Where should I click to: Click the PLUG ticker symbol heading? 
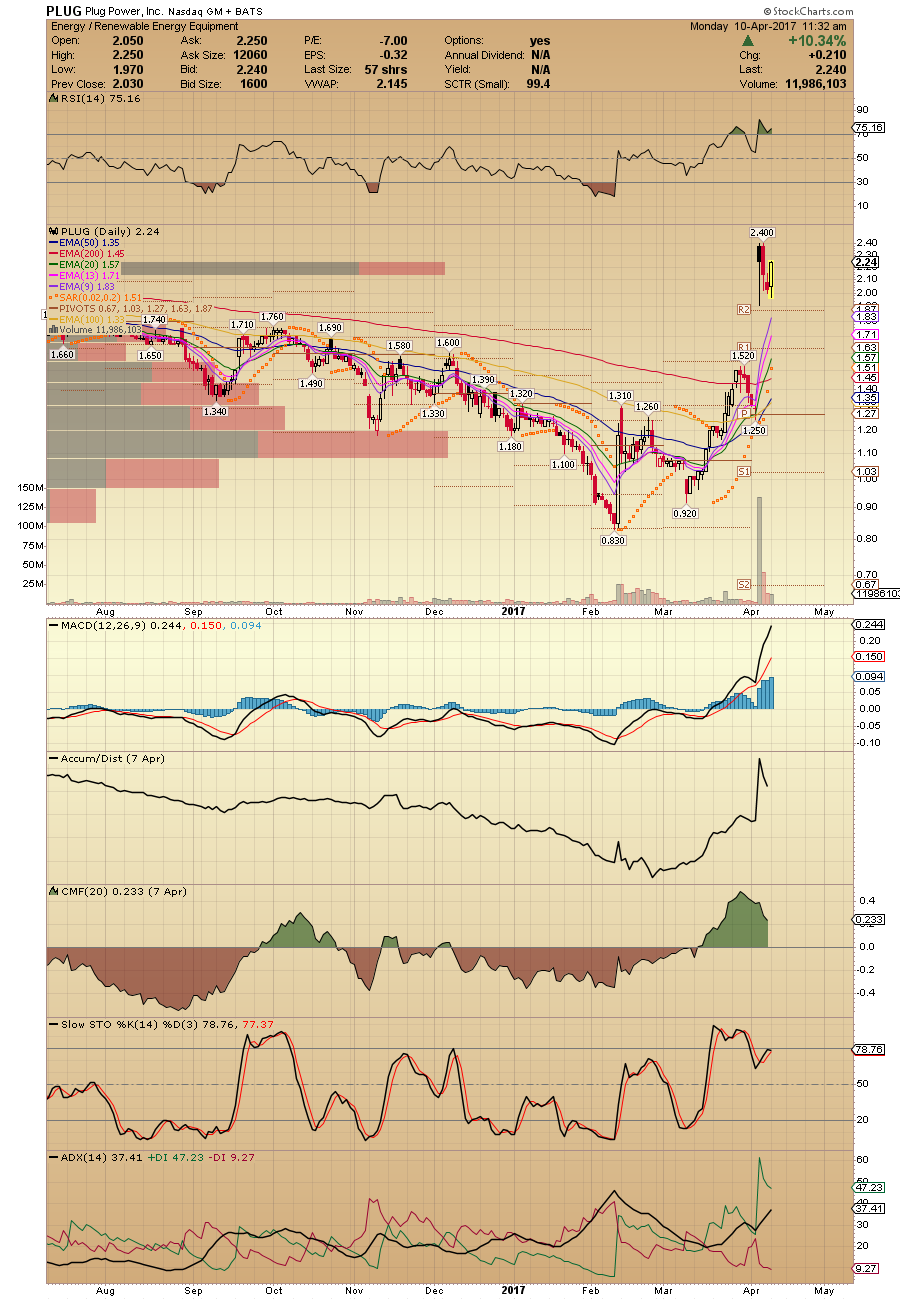tap(63, 11)
